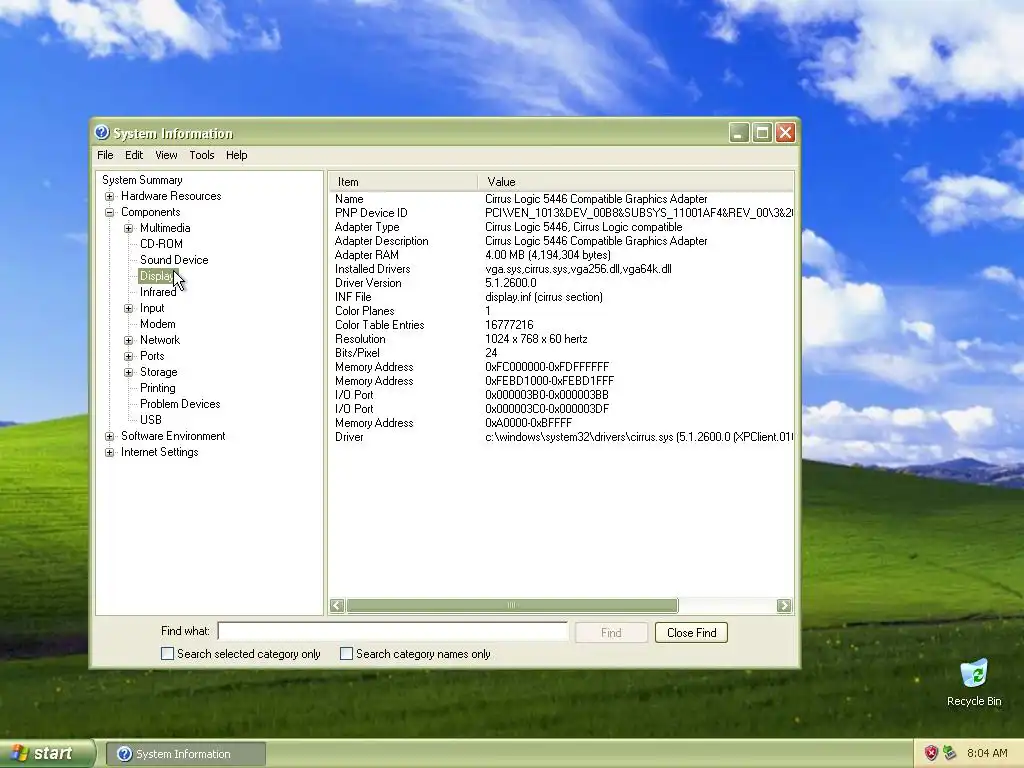The width and height of the screenshot is (1024, 768).
Task: Enable Search selected category only checkbox
Action: [x=167, y=654]
